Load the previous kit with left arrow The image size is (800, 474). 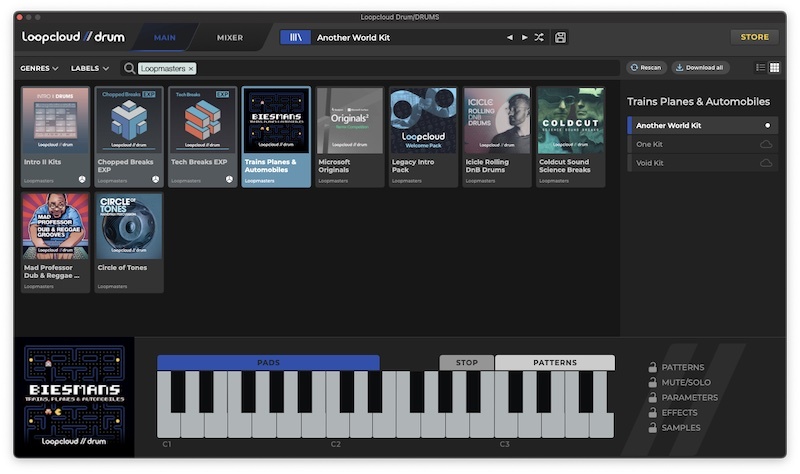[509, 37]
